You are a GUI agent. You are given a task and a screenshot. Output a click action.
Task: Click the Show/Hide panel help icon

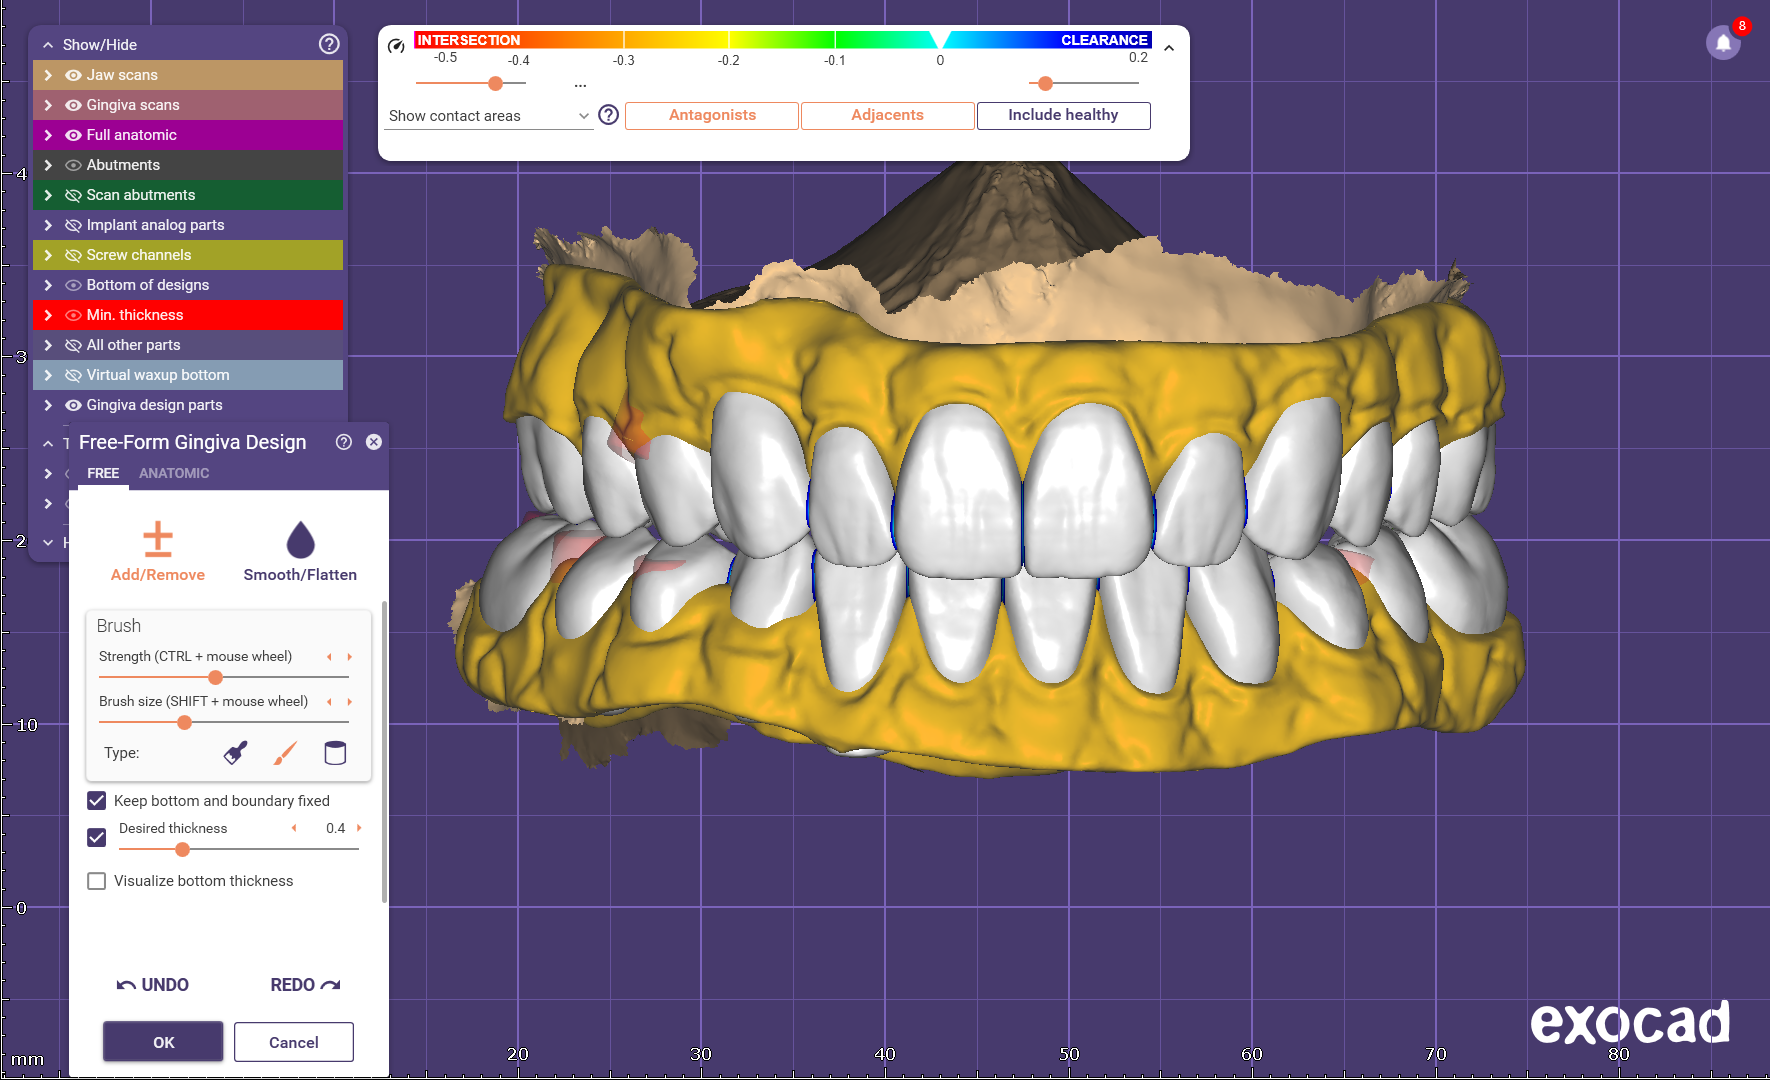pyautogui.click(x=328, y=44)
